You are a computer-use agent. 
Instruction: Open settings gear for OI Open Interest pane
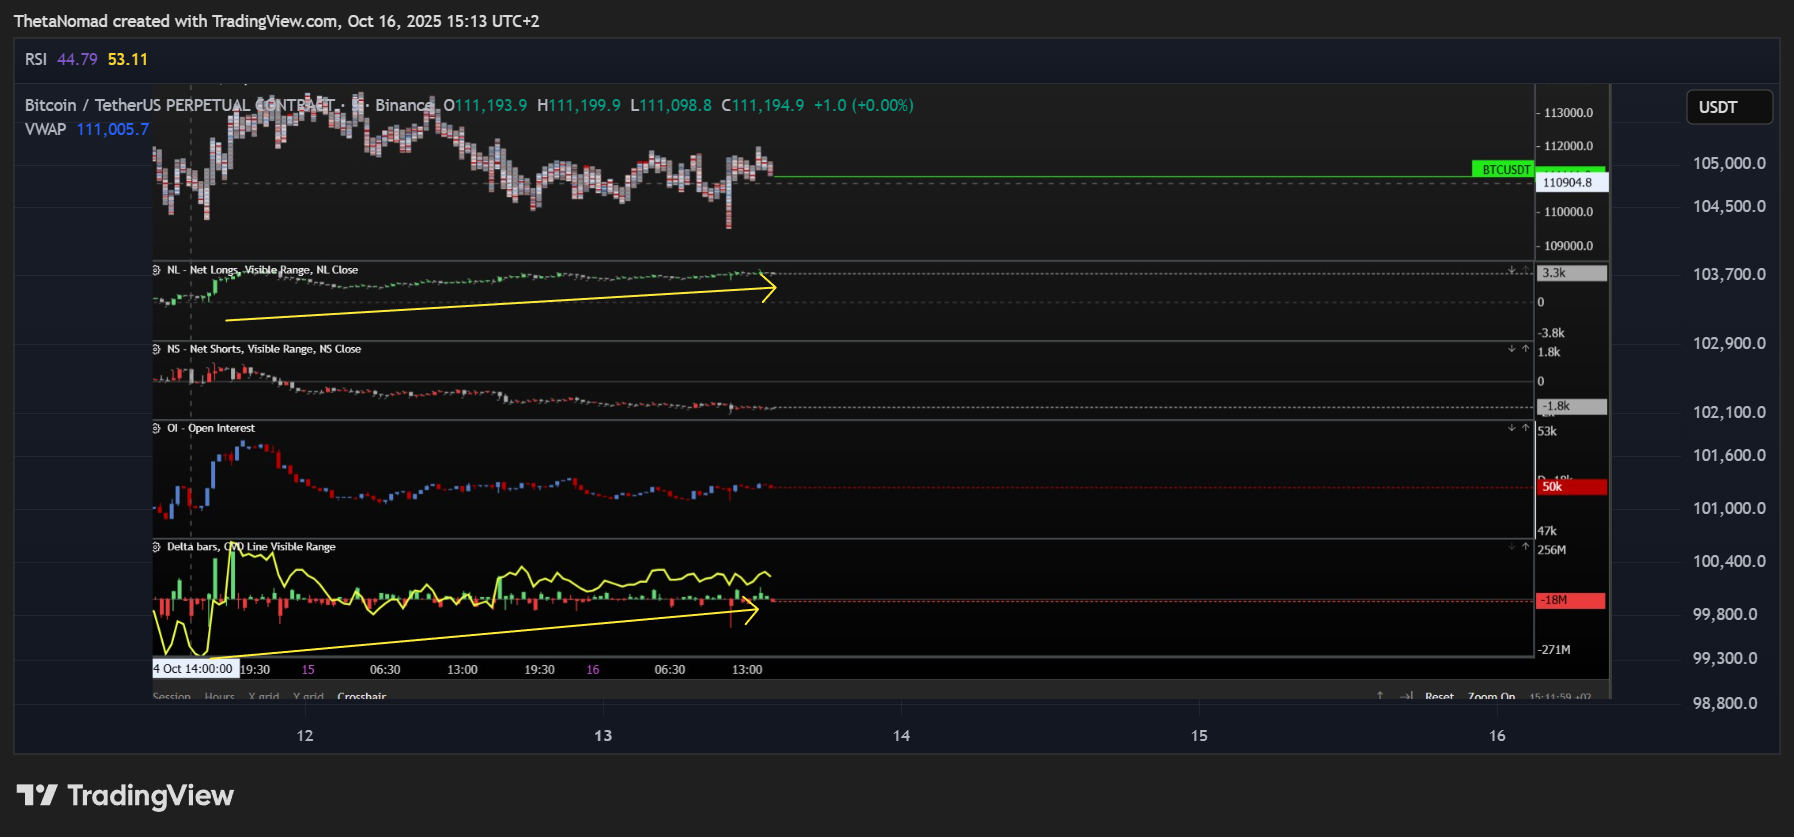pyautogui.click(x=156, y=428)
